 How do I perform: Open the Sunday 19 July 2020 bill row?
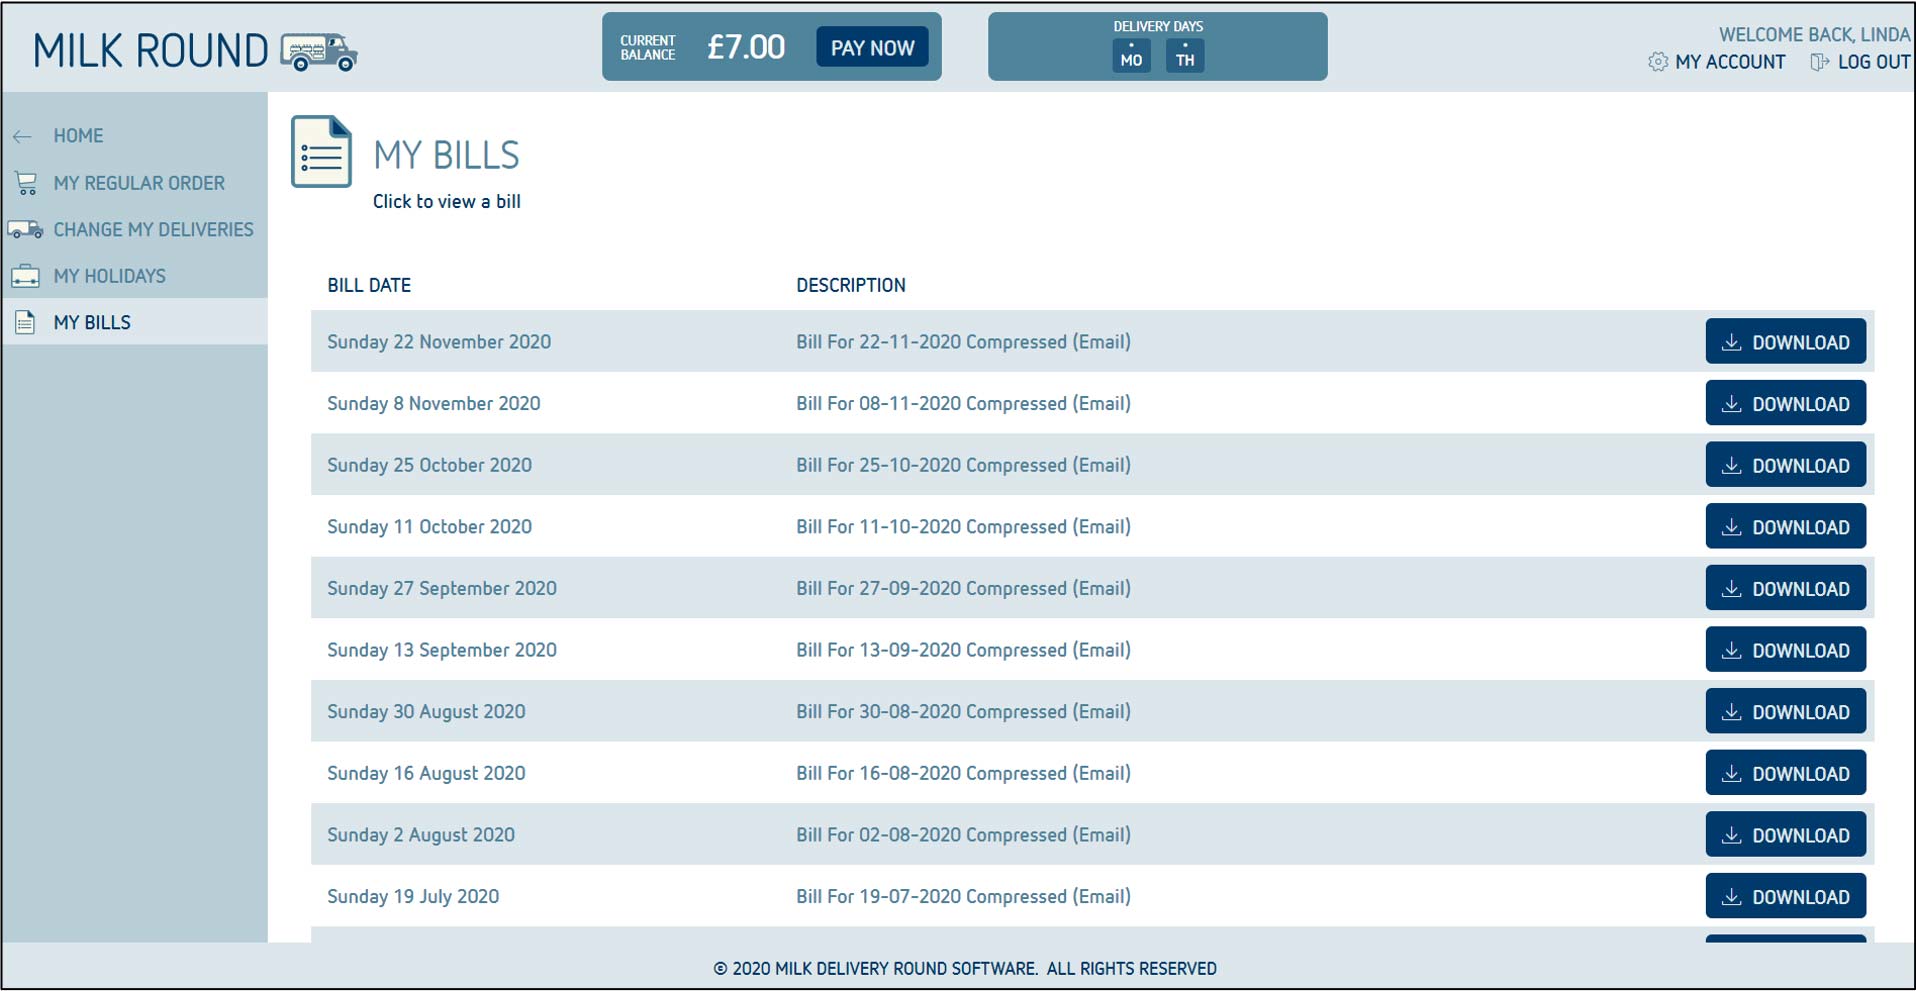(x=413, y=896)
